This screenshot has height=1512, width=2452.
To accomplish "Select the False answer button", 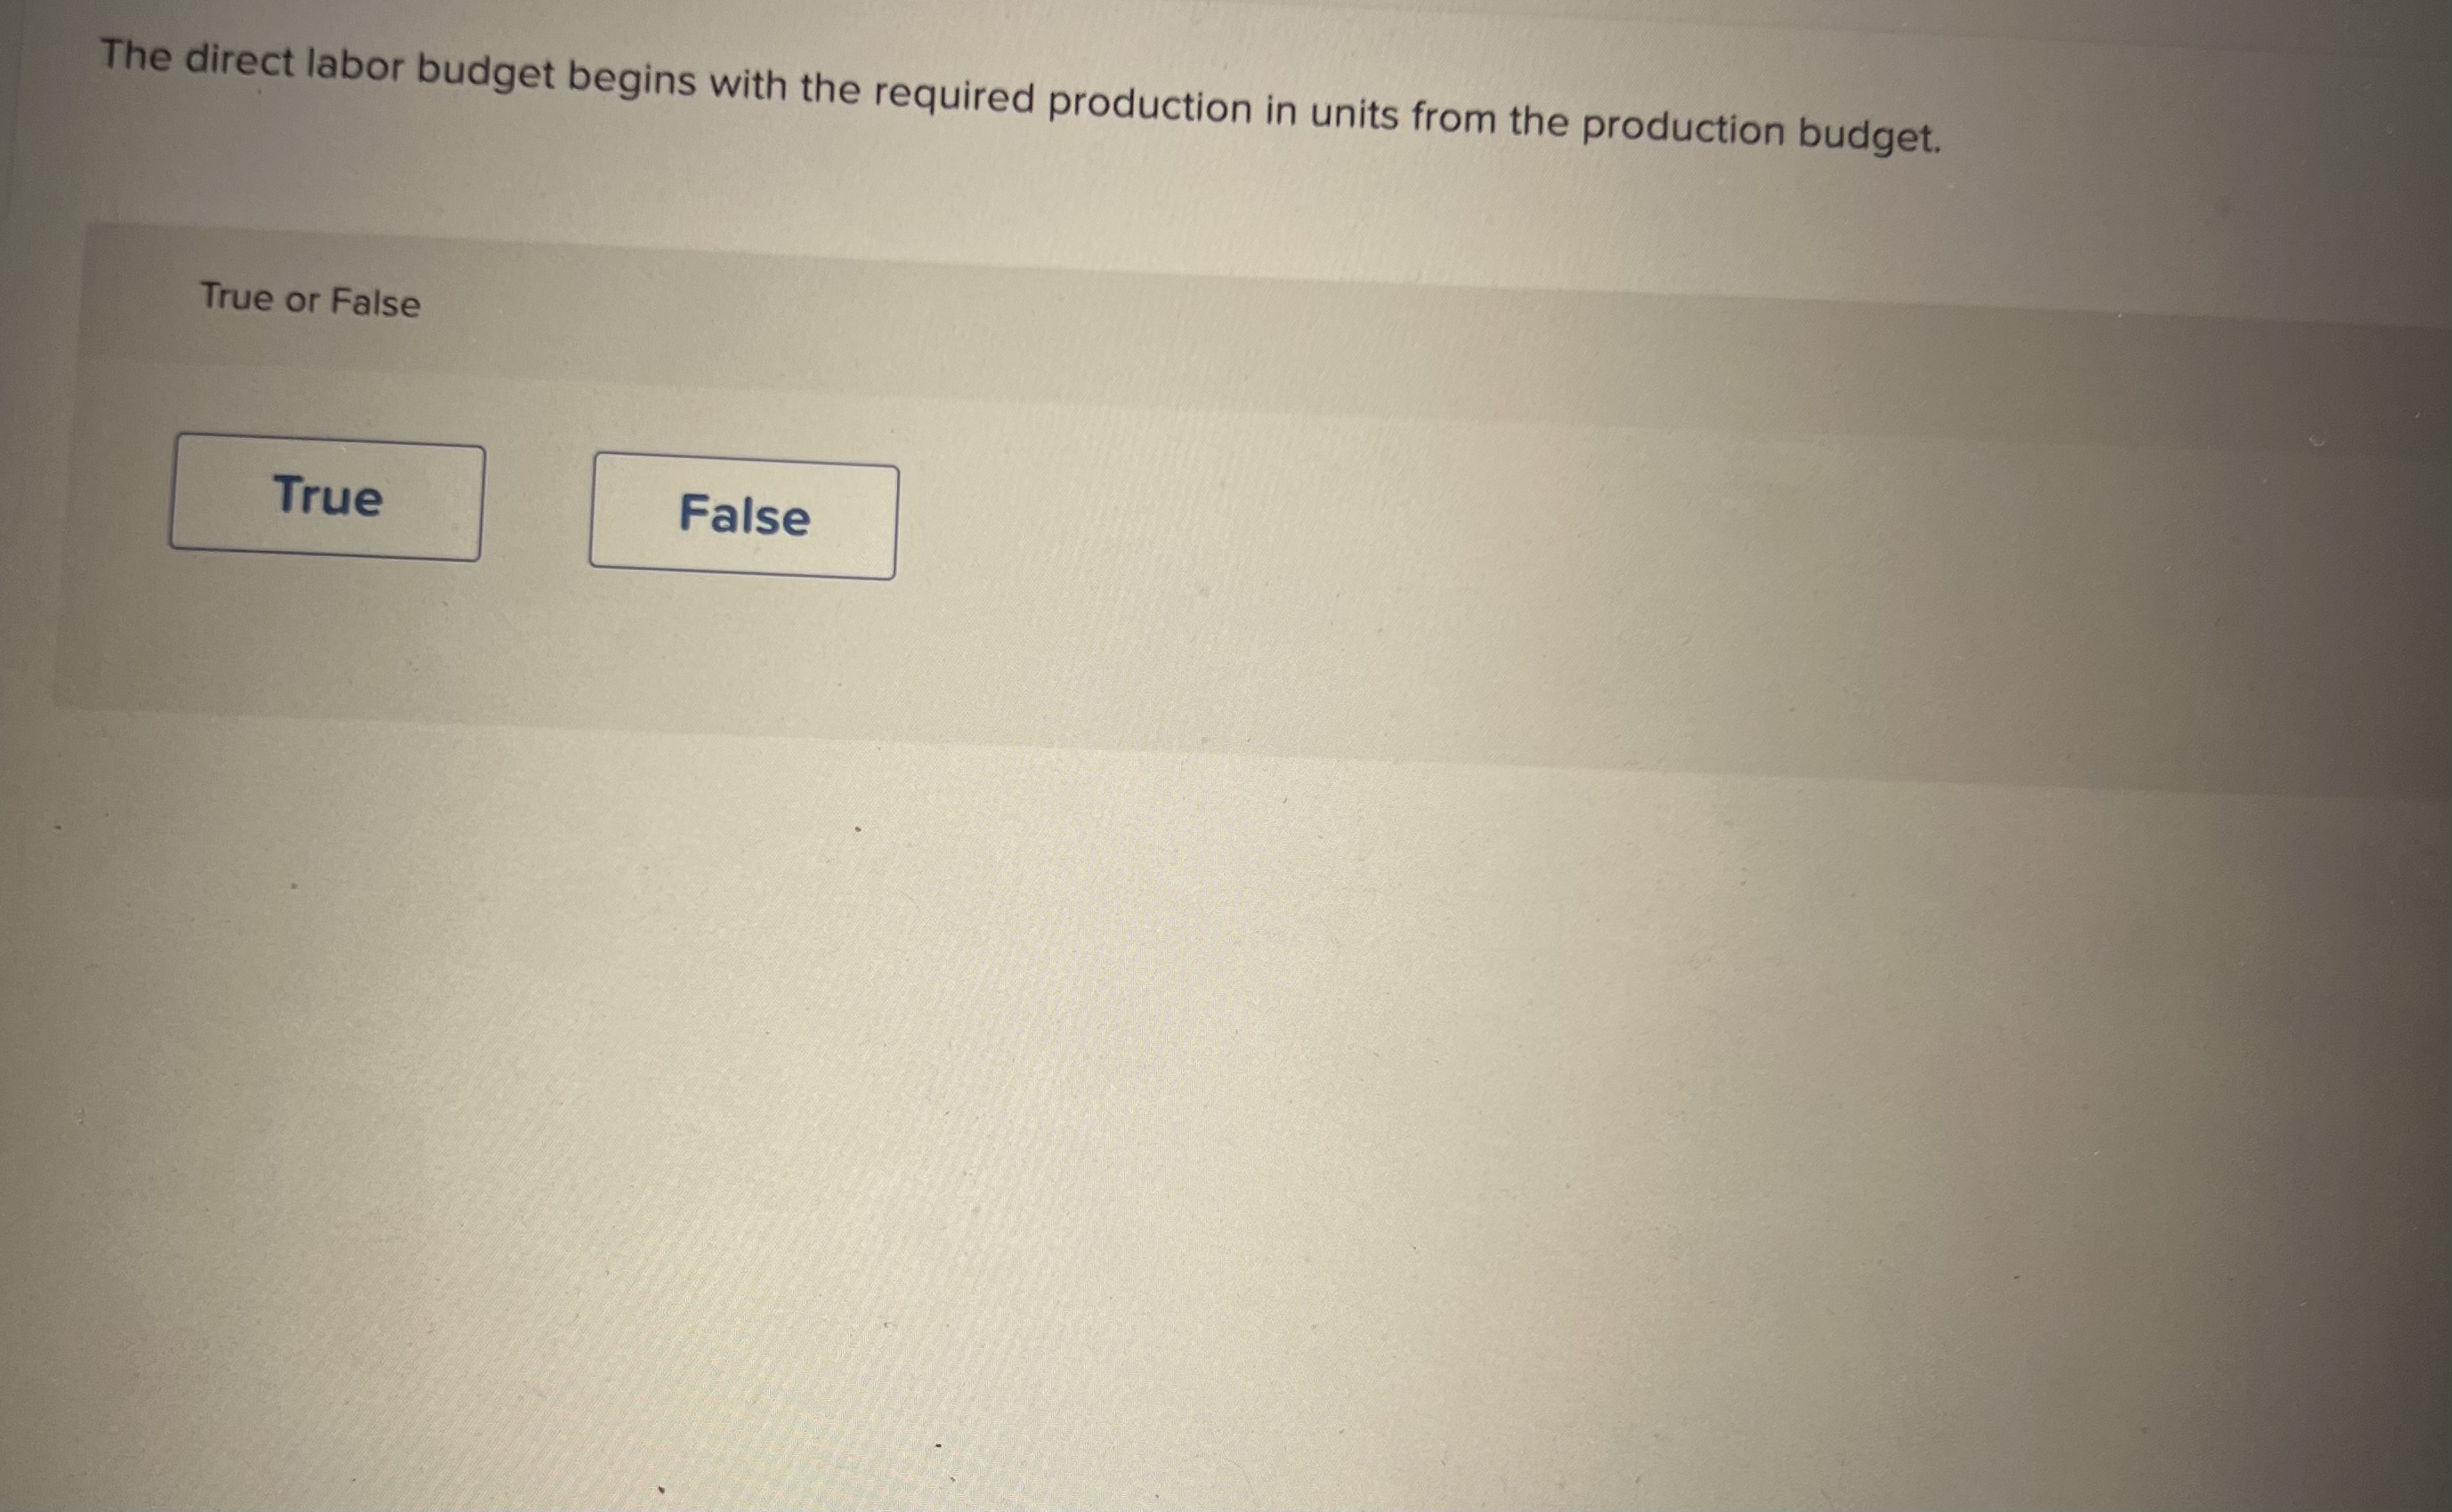I will [744, 516].
